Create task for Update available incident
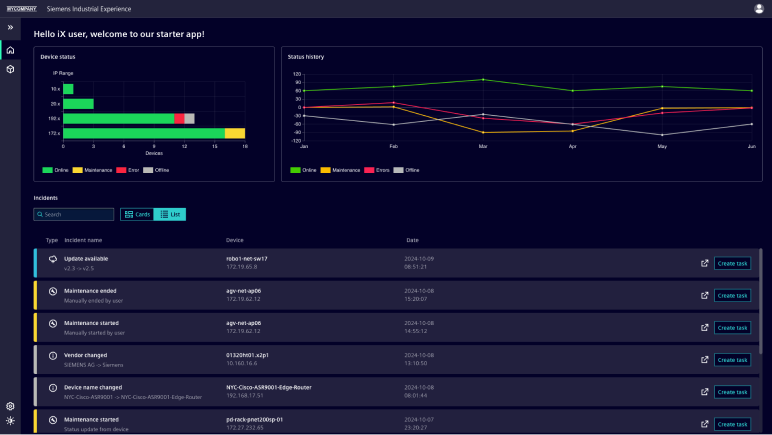772x435 pixels. (732, 263)
